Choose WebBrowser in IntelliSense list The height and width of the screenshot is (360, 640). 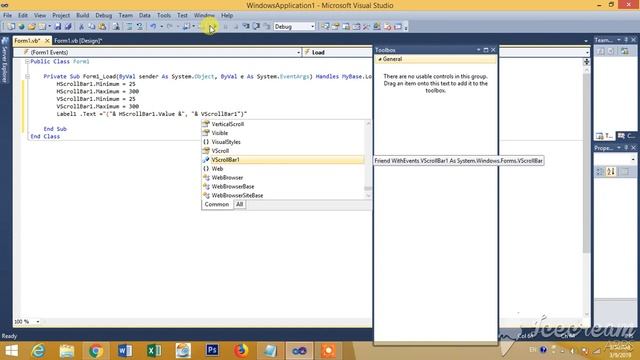(283, 178)
